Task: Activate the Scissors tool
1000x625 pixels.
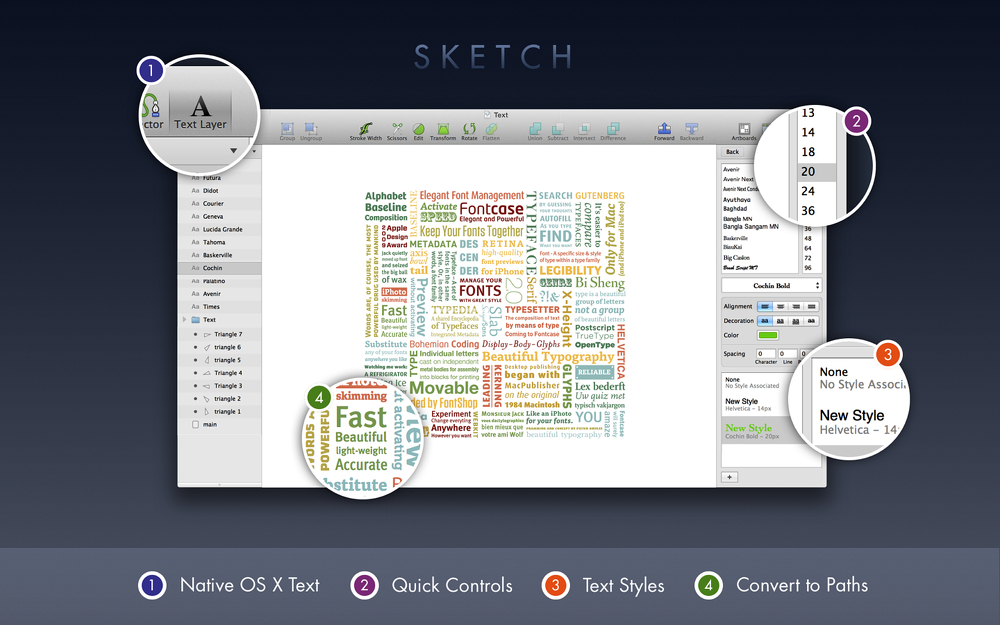Action: point(397,131)
